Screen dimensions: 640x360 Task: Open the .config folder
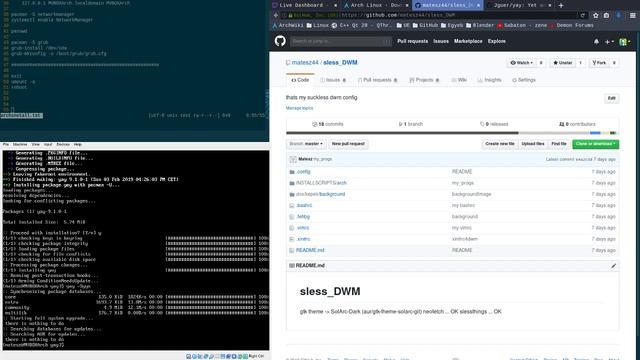coord(303,172)
